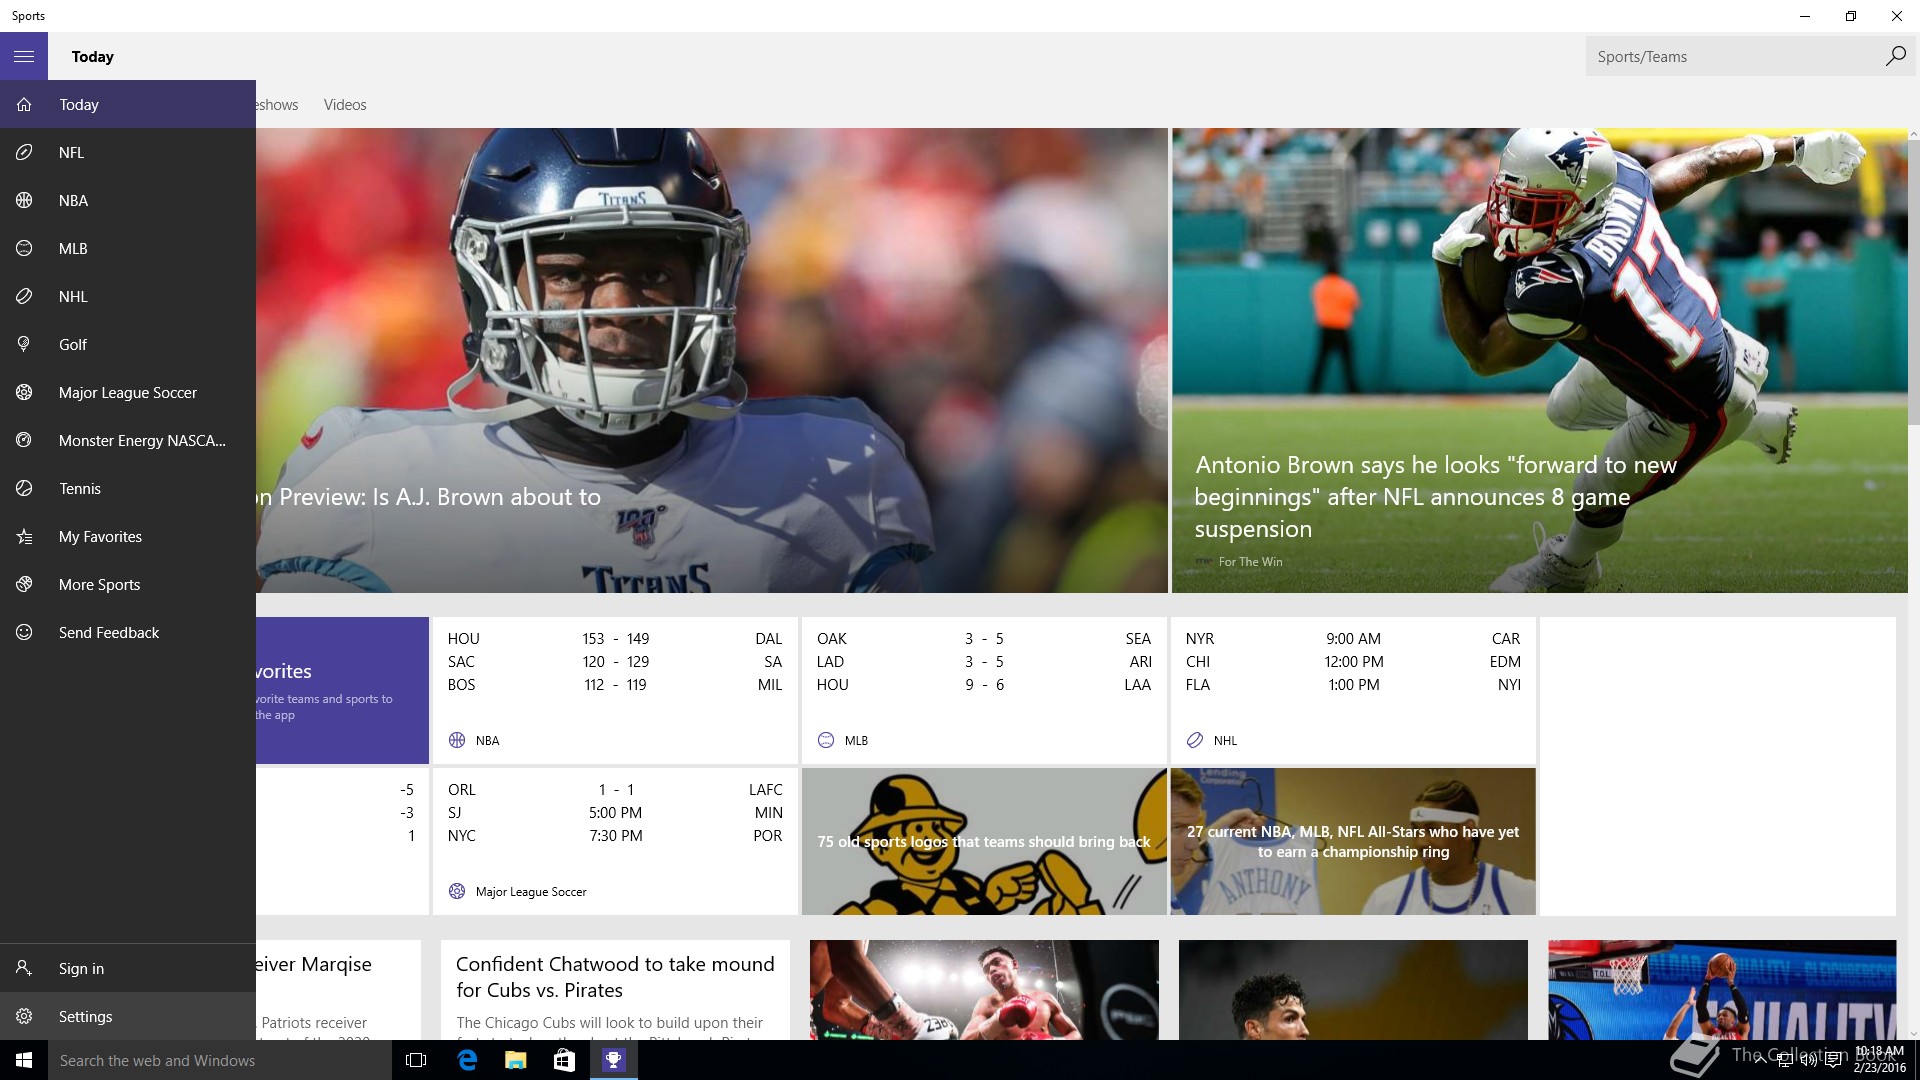Open the Store app from taskbar
This screenshot has height=1080, width=1920.
click(564, 1060)
